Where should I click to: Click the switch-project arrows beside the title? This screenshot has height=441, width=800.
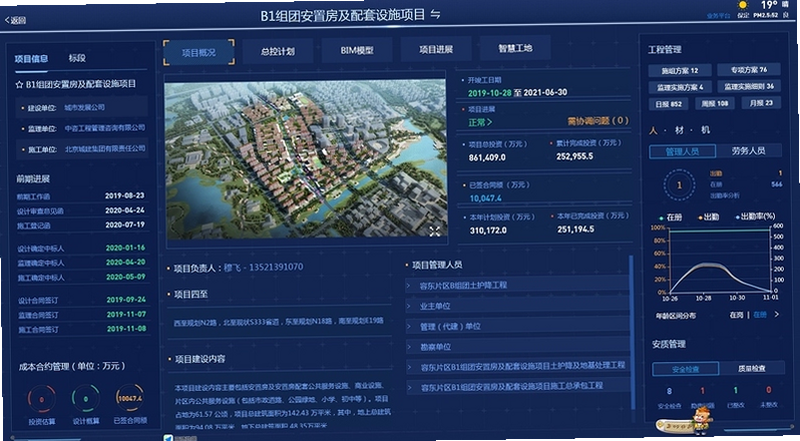click(x=435, y=14)
